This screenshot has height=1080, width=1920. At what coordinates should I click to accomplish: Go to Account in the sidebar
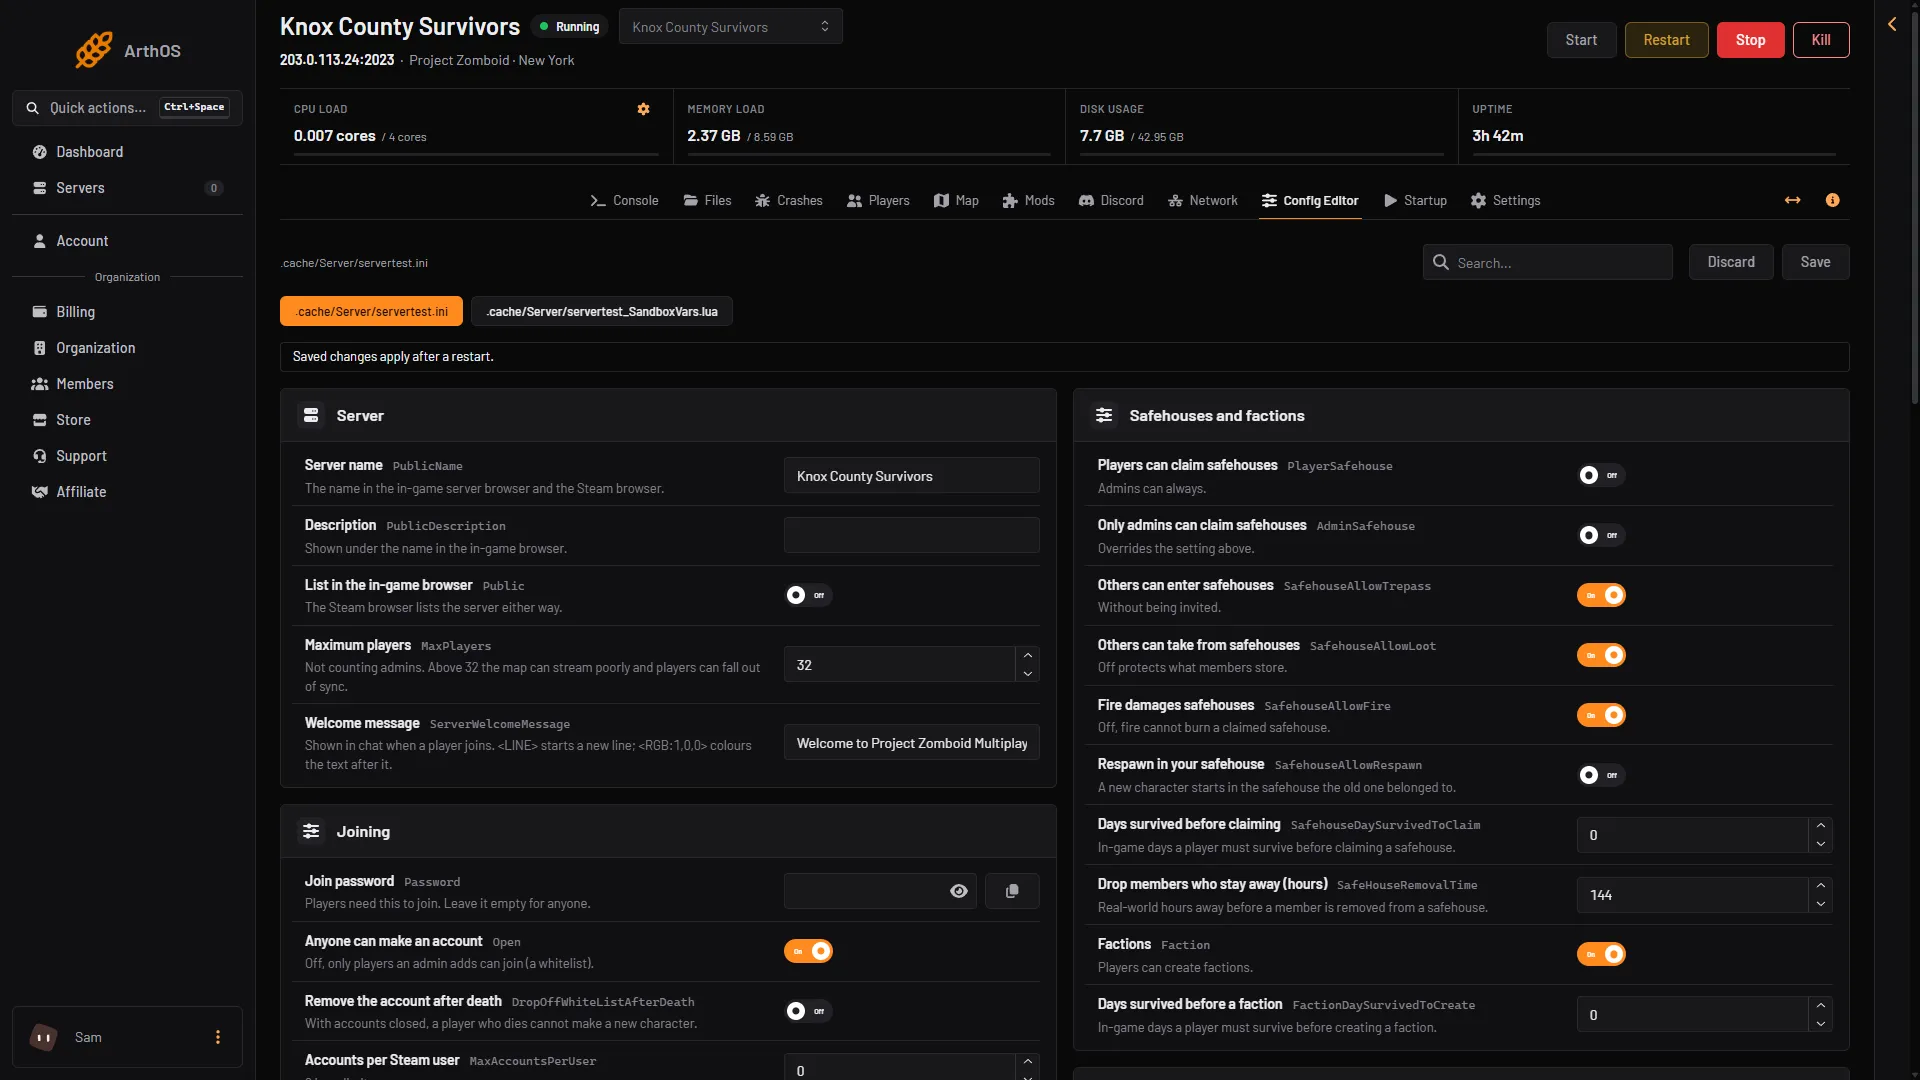[127, 241]
